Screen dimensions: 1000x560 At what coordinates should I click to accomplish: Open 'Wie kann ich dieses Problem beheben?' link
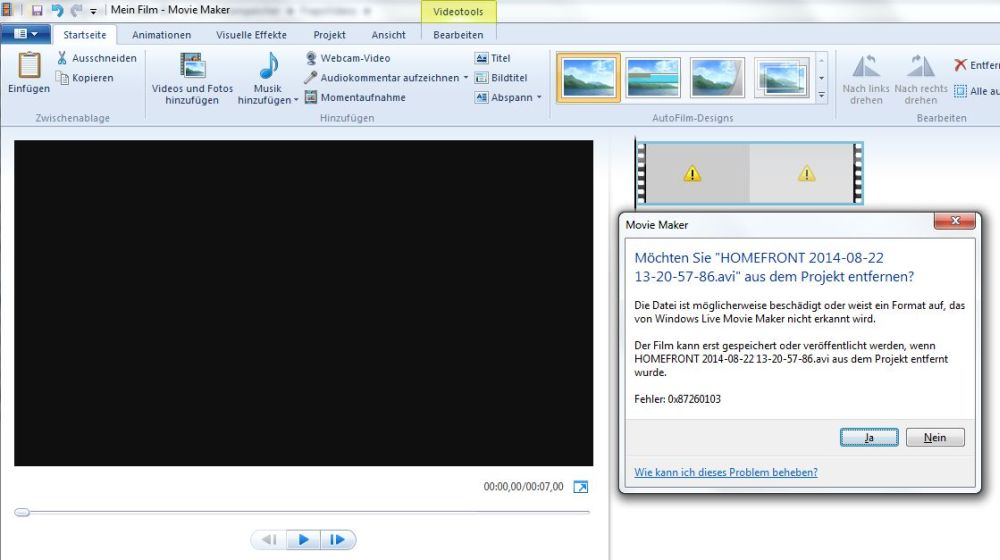[x=726, y=473]
